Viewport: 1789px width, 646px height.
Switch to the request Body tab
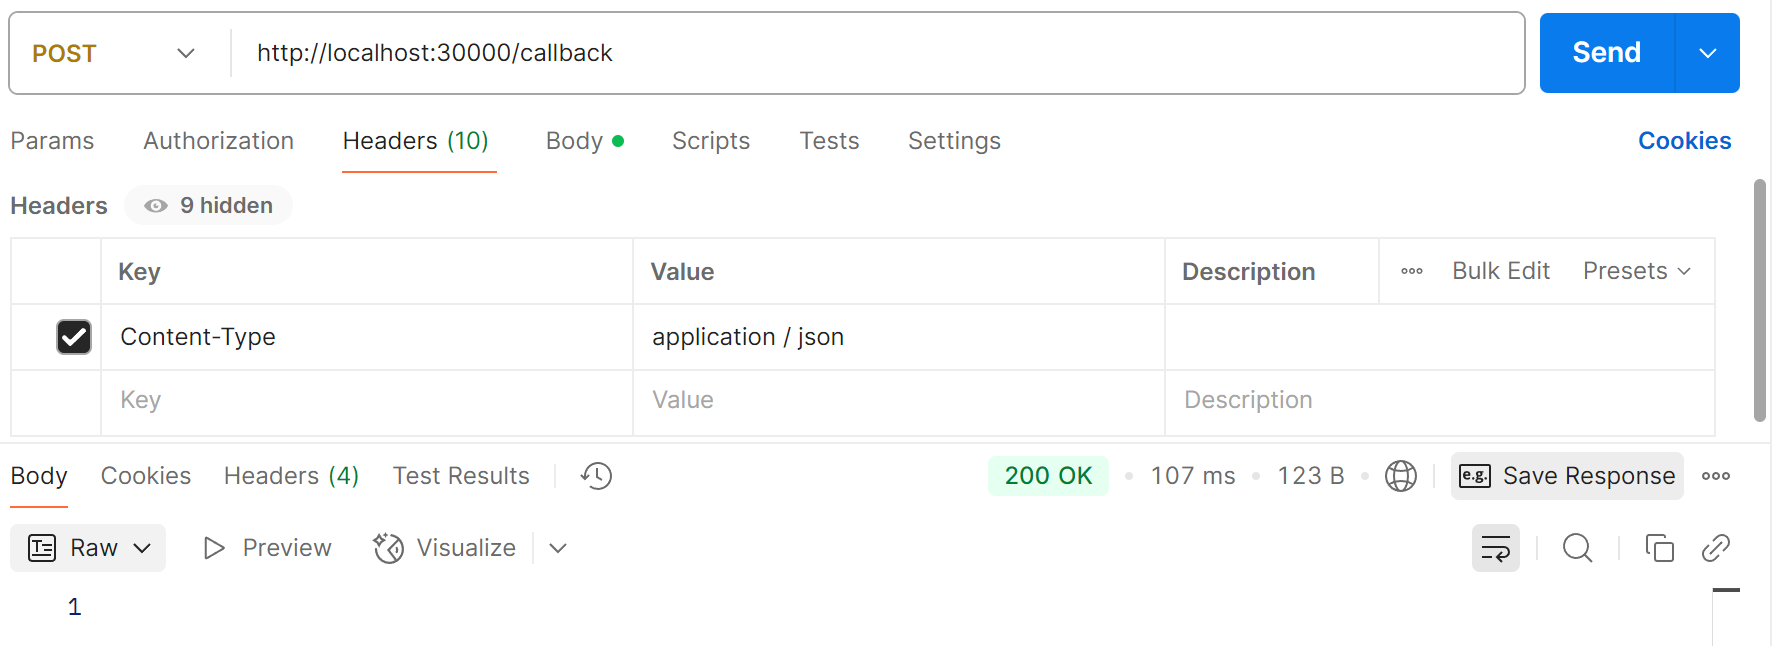(x=585, y=141)
